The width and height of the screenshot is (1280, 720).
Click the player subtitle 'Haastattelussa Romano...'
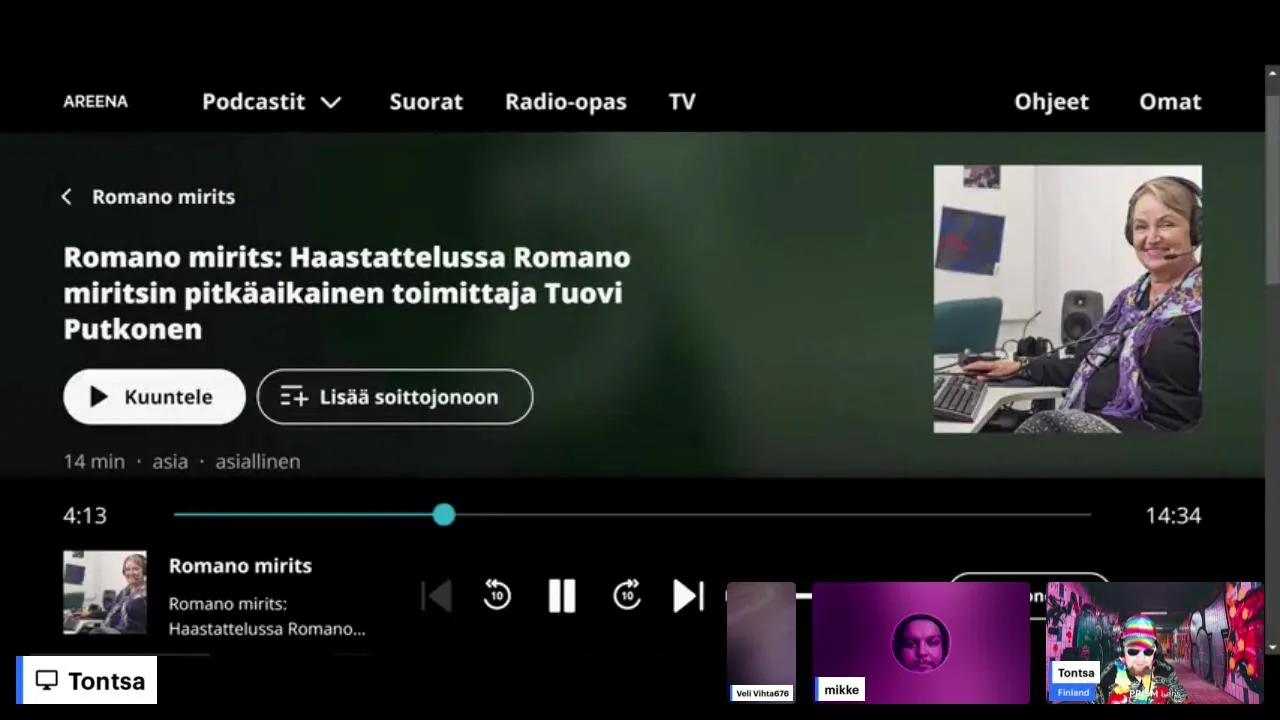267,629
